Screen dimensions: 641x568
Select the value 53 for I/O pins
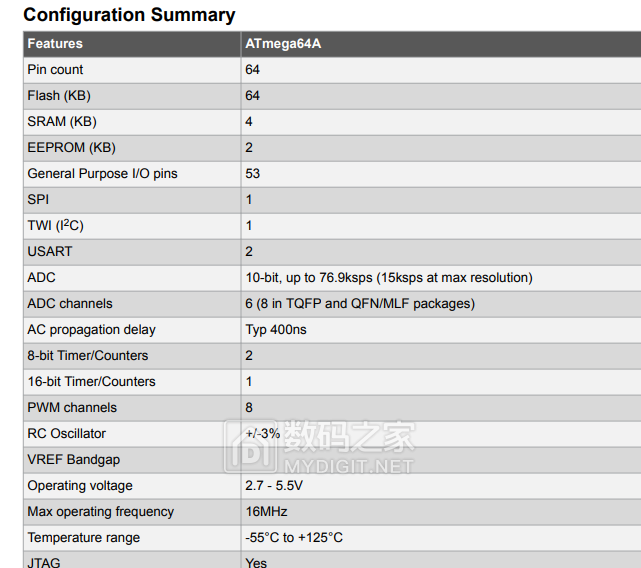252,174
